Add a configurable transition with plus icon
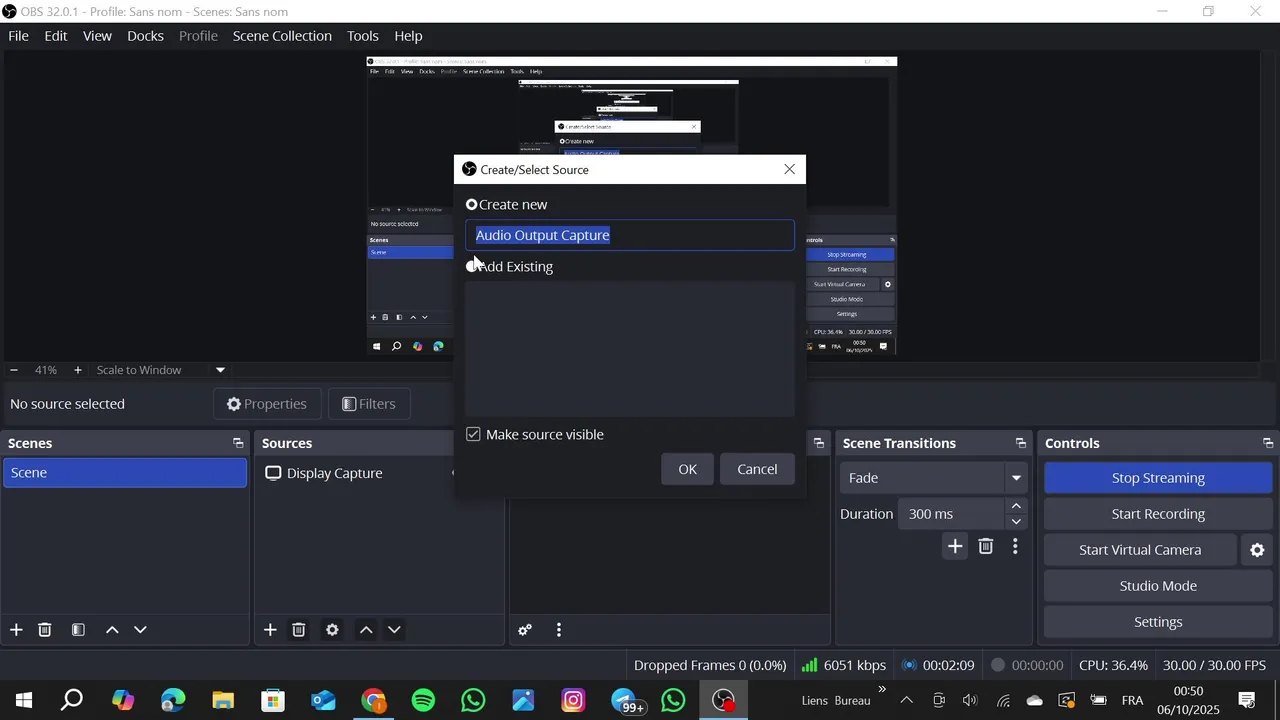Viewport: 1280px width, 720px height. point(955,546)
